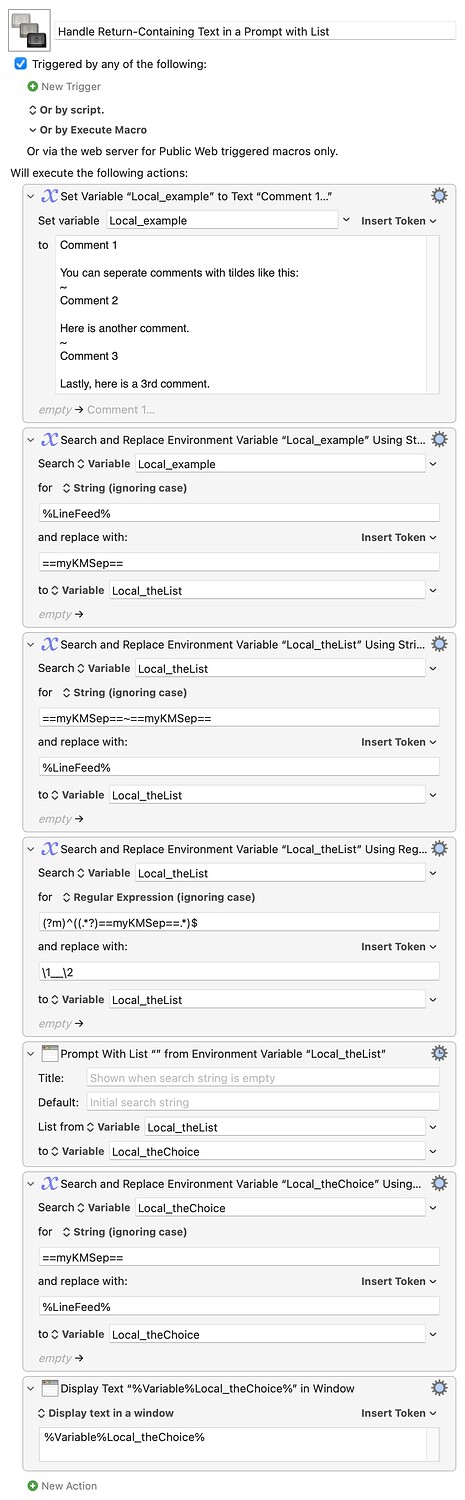Open Insert Token in Local_theChoice search action
The image size is (465, 1500).
point(398,1281)
